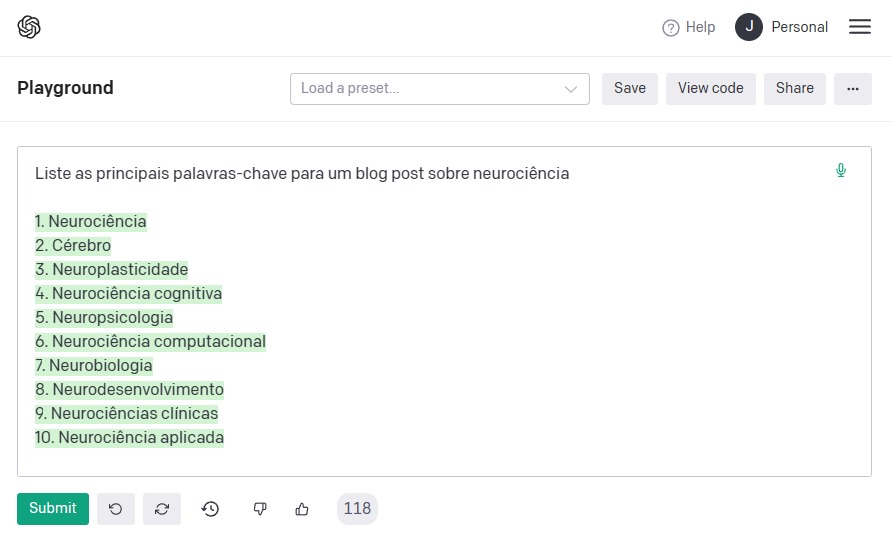Click the Save button
The image size is (892, 541).
[x=630, y=88]
